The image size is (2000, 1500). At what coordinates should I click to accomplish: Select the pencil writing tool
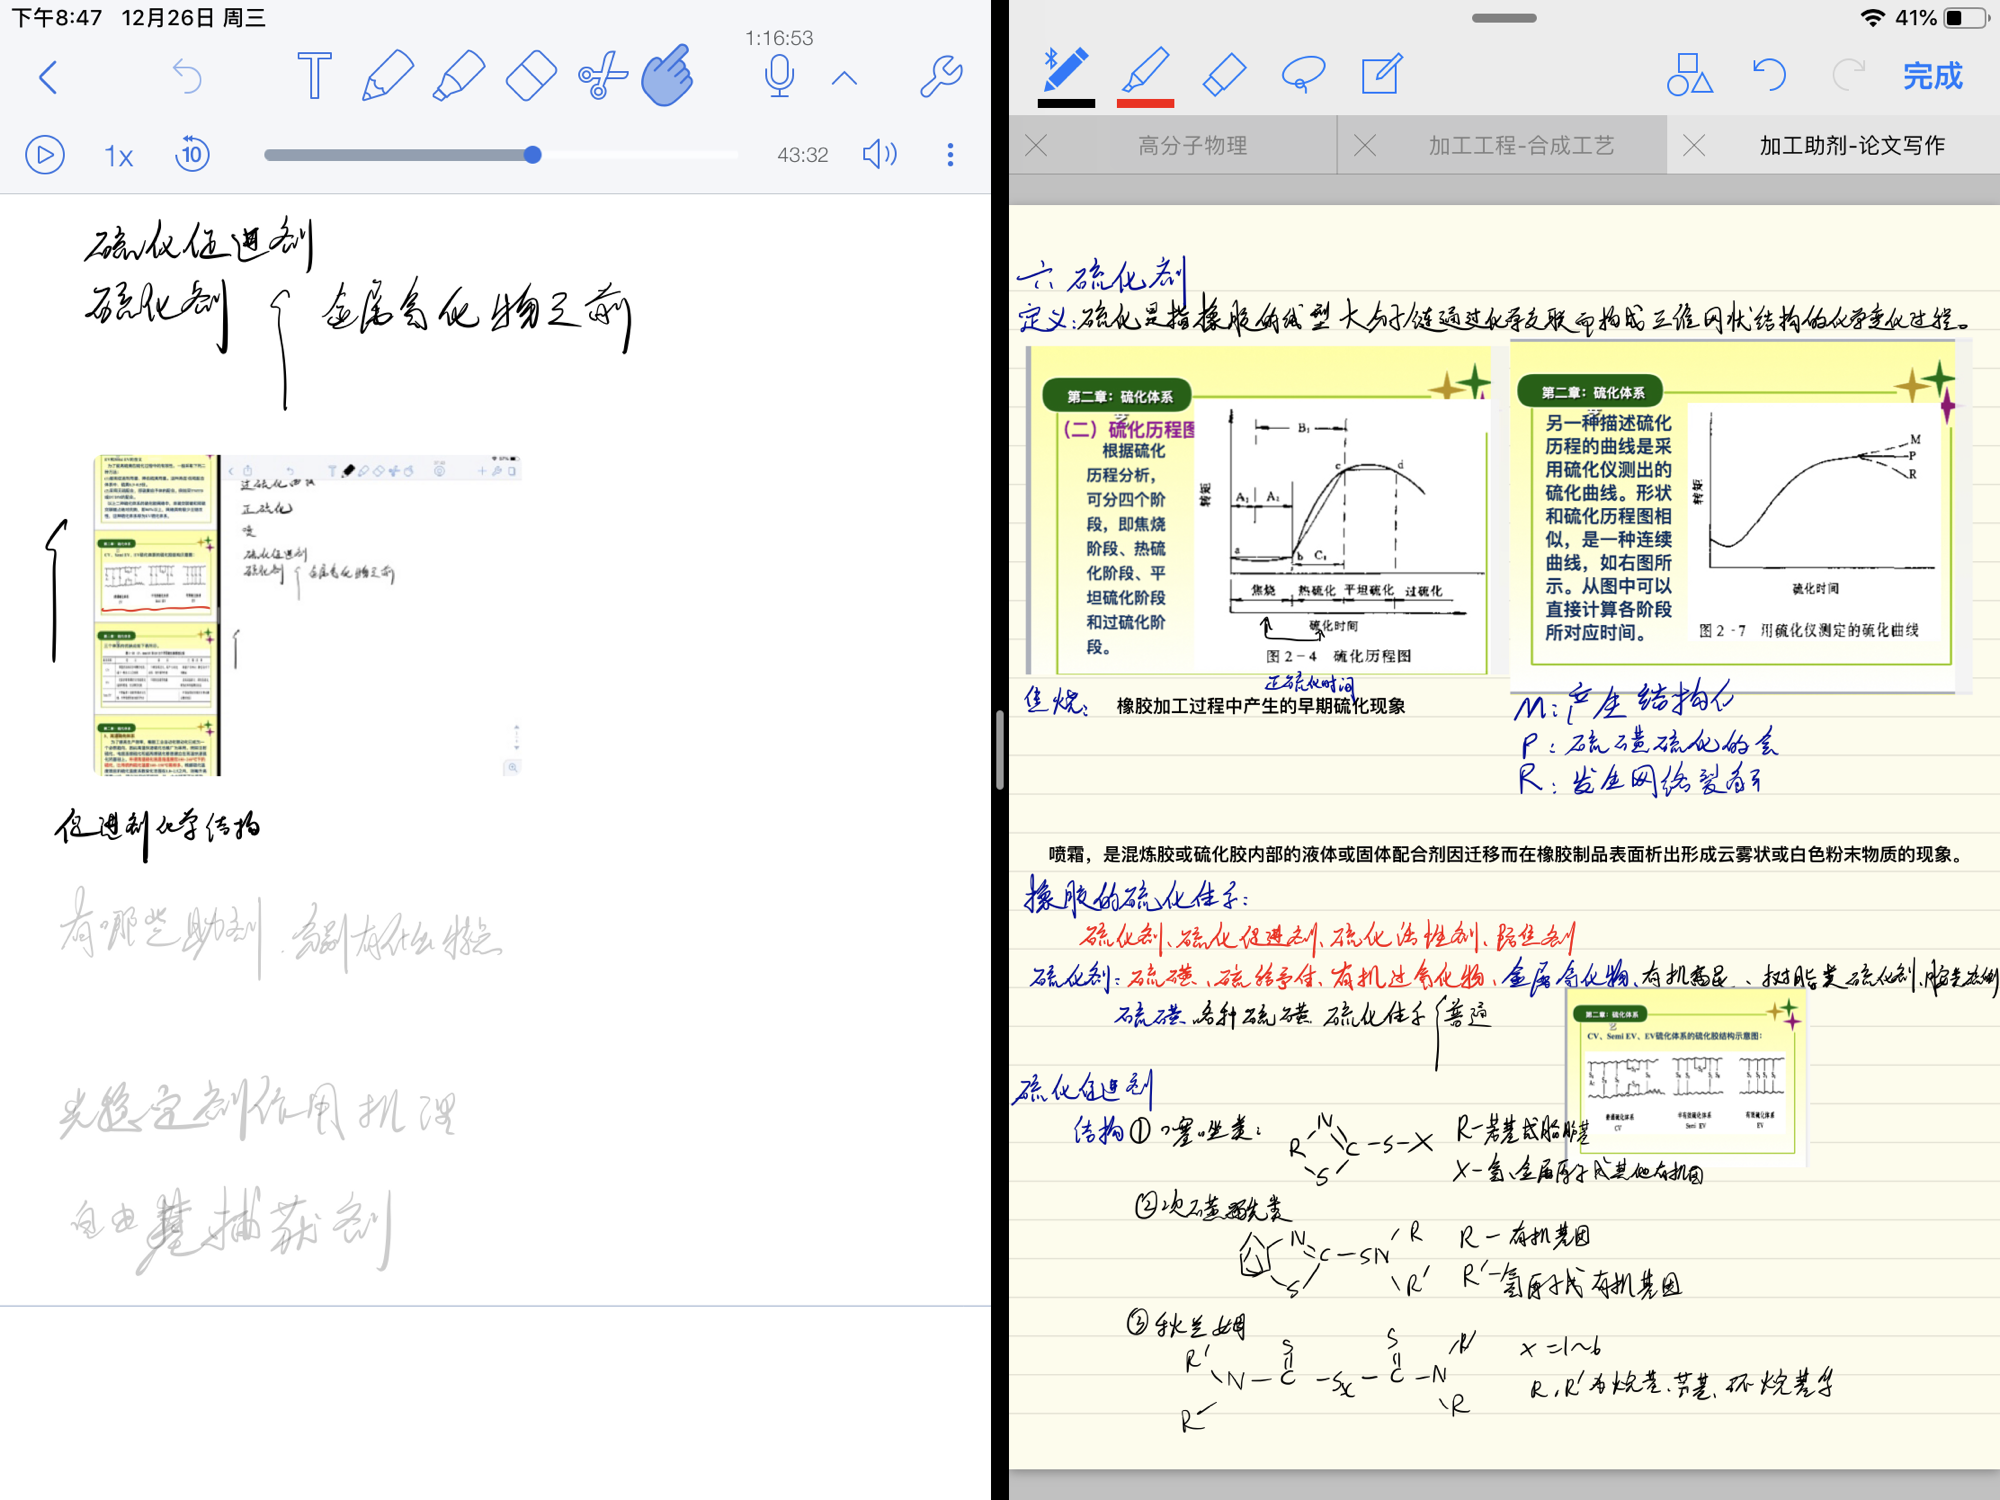click(x=387, y=76)
